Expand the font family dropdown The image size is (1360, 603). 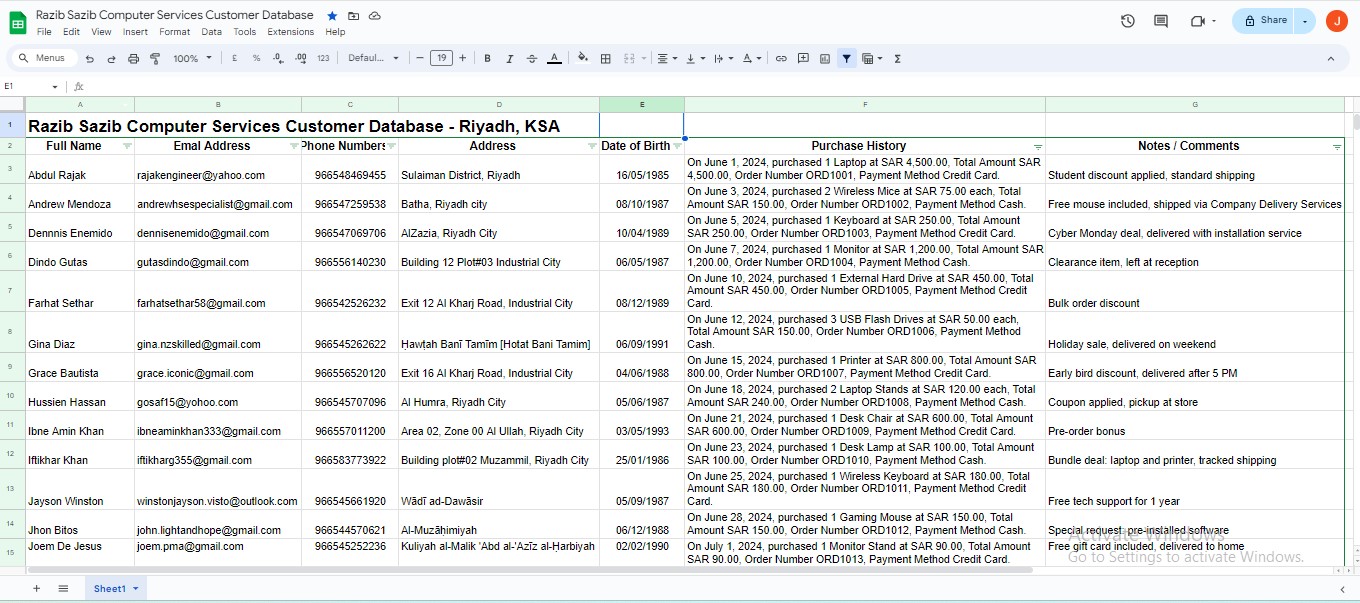tap(373, 59)
